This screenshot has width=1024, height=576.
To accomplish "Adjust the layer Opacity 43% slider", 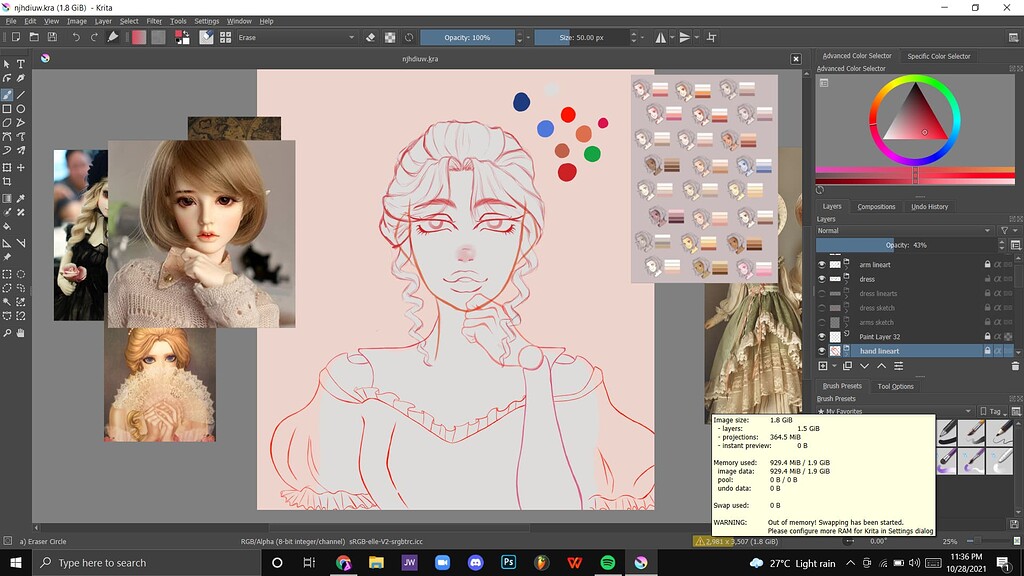I will click(905, 245).
